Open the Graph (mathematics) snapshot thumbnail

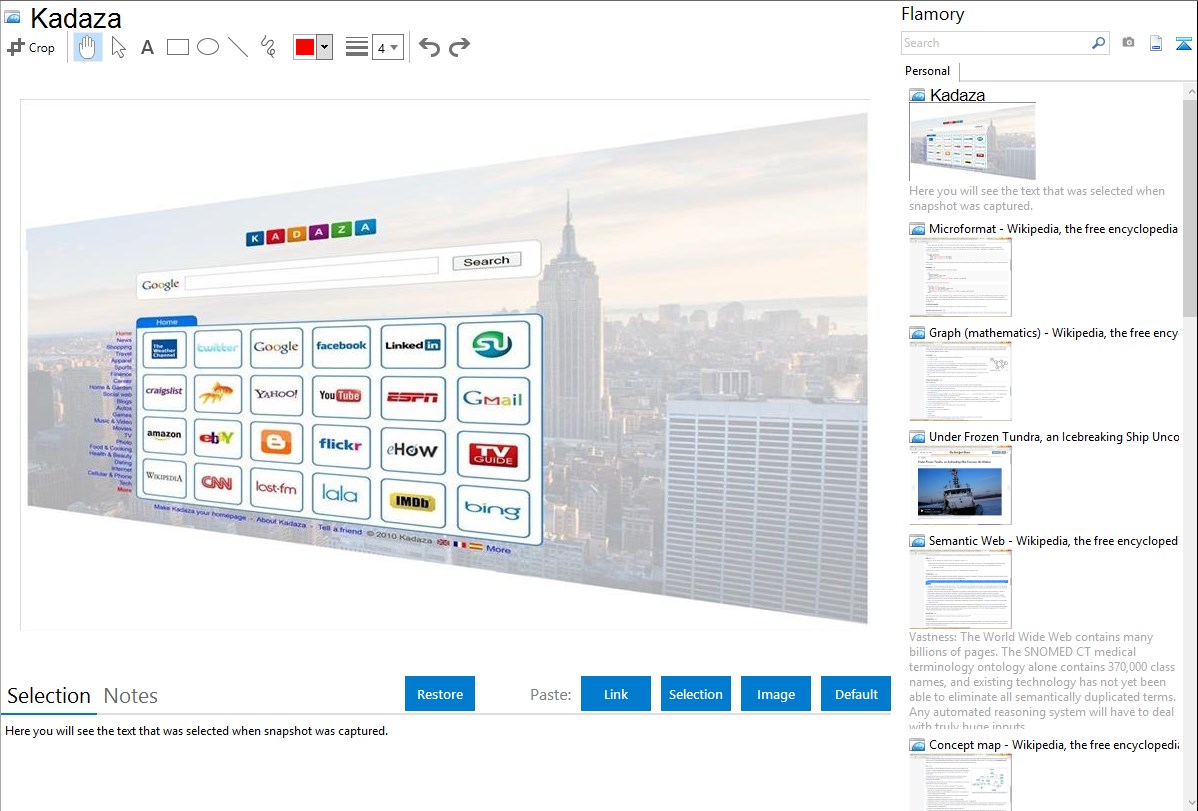coord(960,381)
